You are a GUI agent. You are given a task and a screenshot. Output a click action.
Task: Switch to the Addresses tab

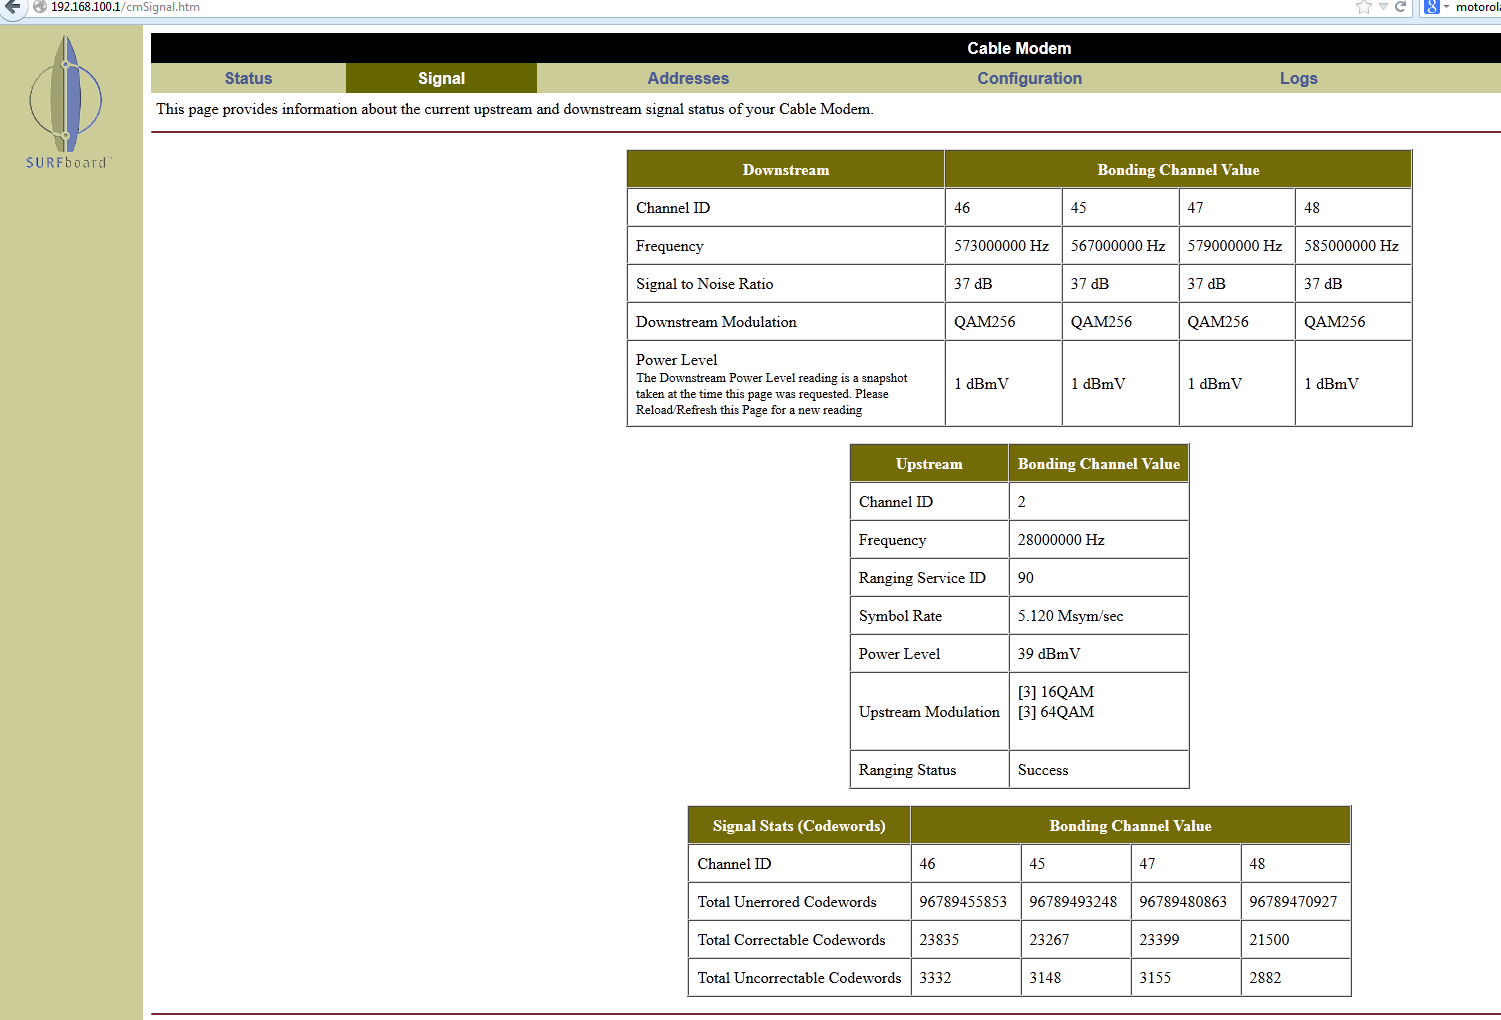(x=688, y=78)
